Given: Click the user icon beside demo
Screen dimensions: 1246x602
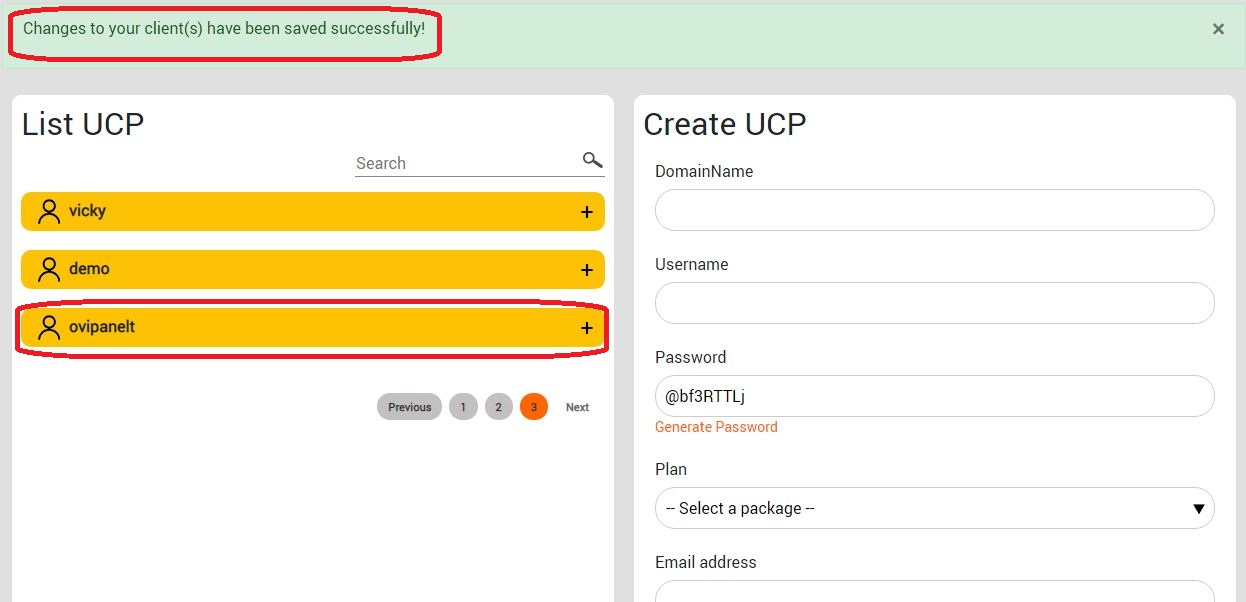Looking at the screenshot, I should pyautogui.click(x=49, y=270).
